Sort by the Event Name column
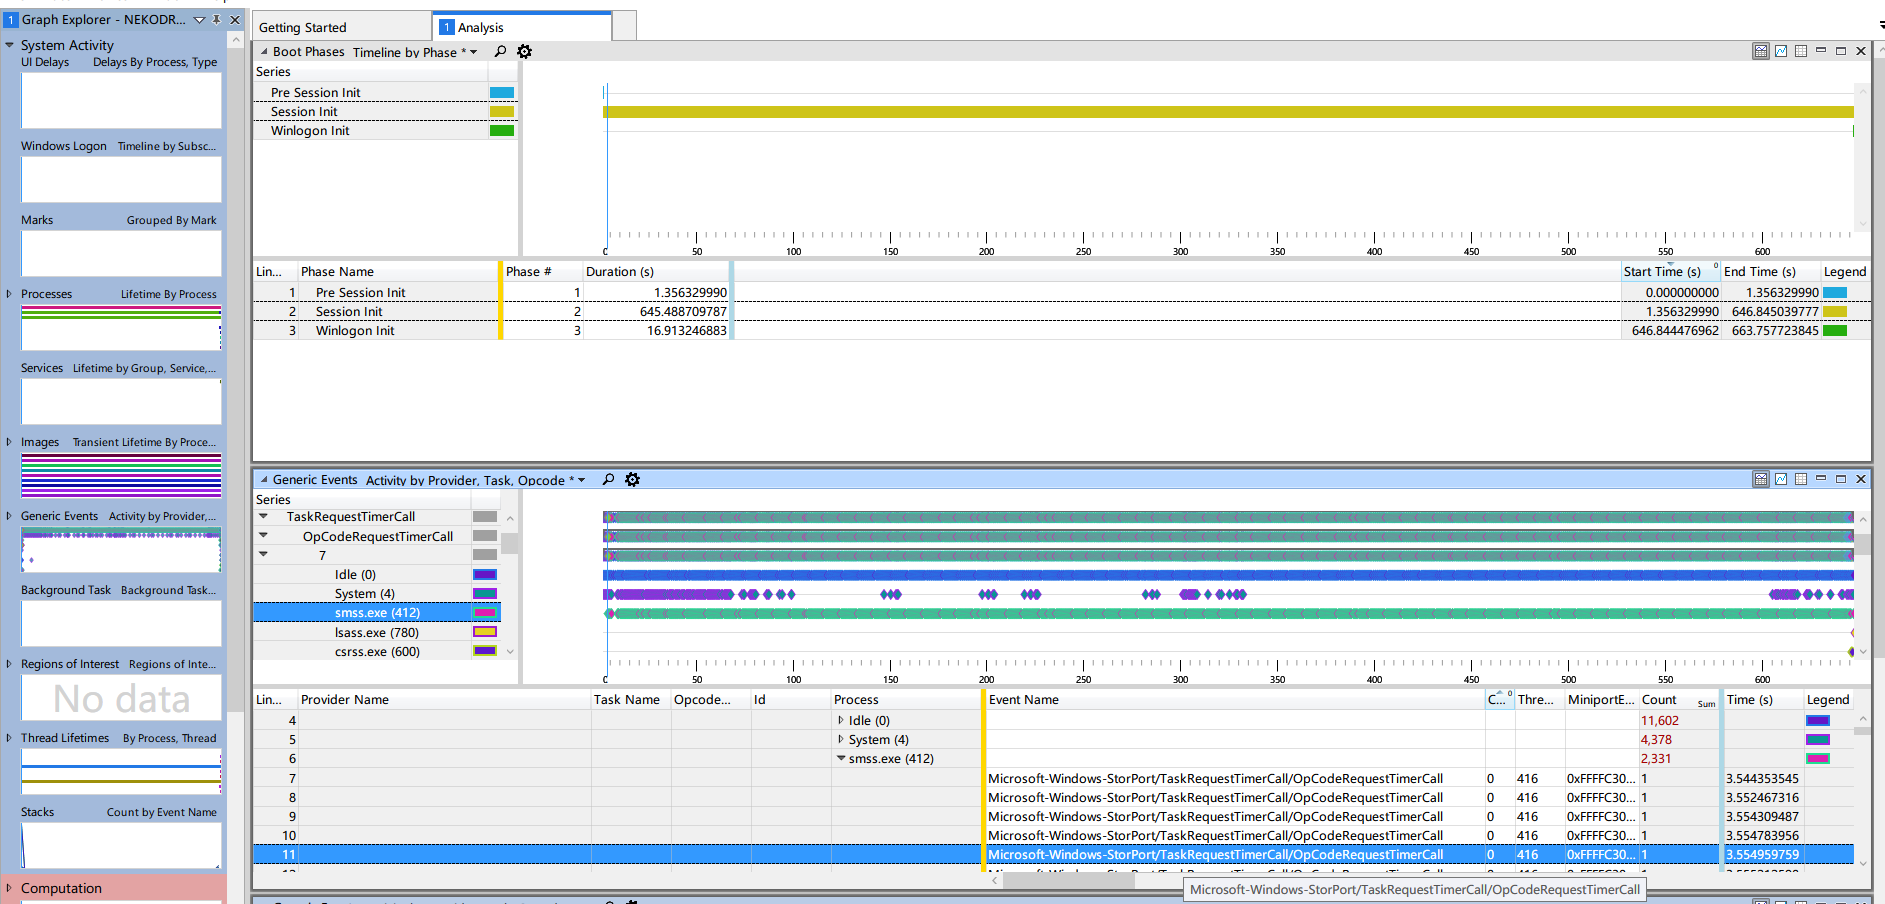 coord(1235,699)
